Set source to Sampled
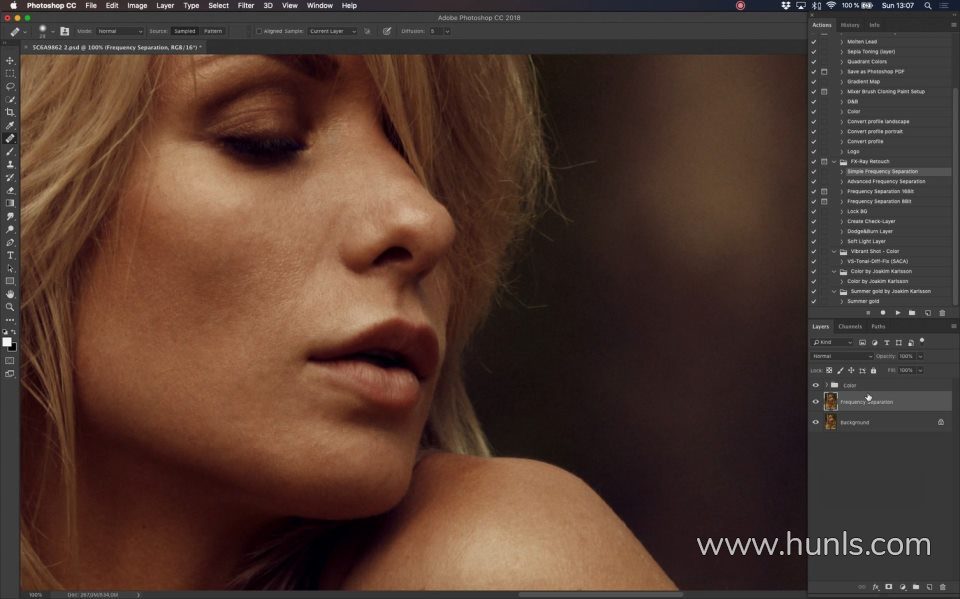This screenshot has width=960, height=599. (x=184, y=31)
